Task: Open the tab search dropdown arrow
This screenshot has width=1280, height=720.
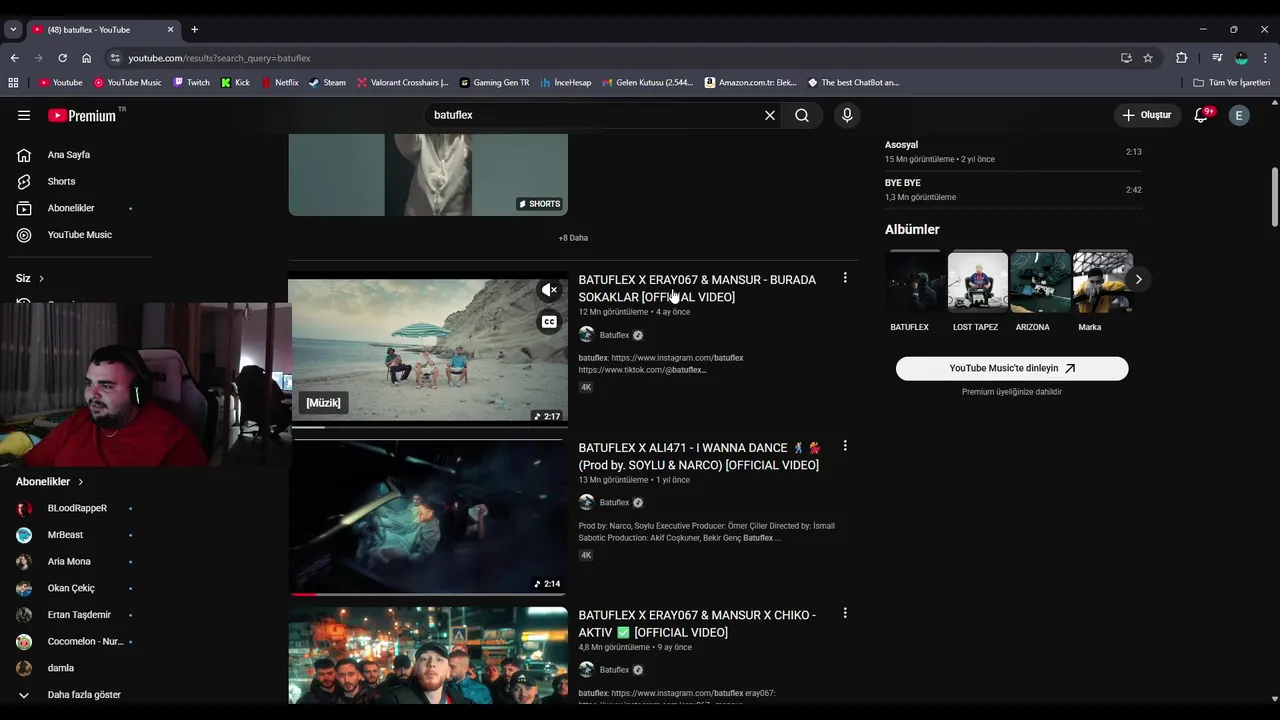Action: (13, 29)
